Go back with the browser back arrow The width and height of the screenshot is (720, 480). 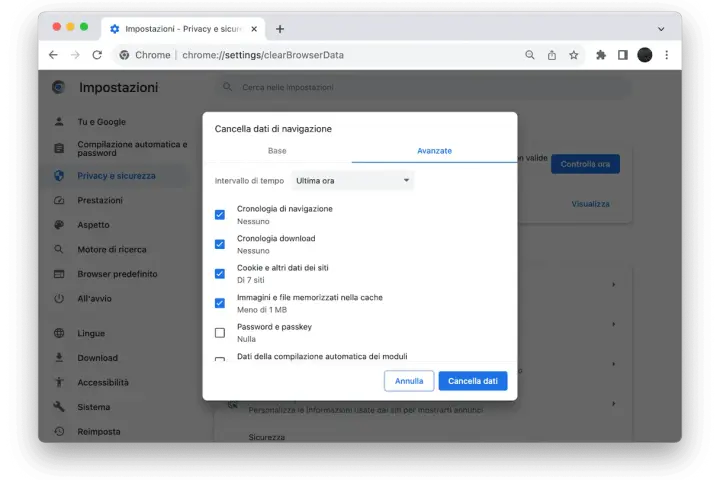click(x=53, y=55)
